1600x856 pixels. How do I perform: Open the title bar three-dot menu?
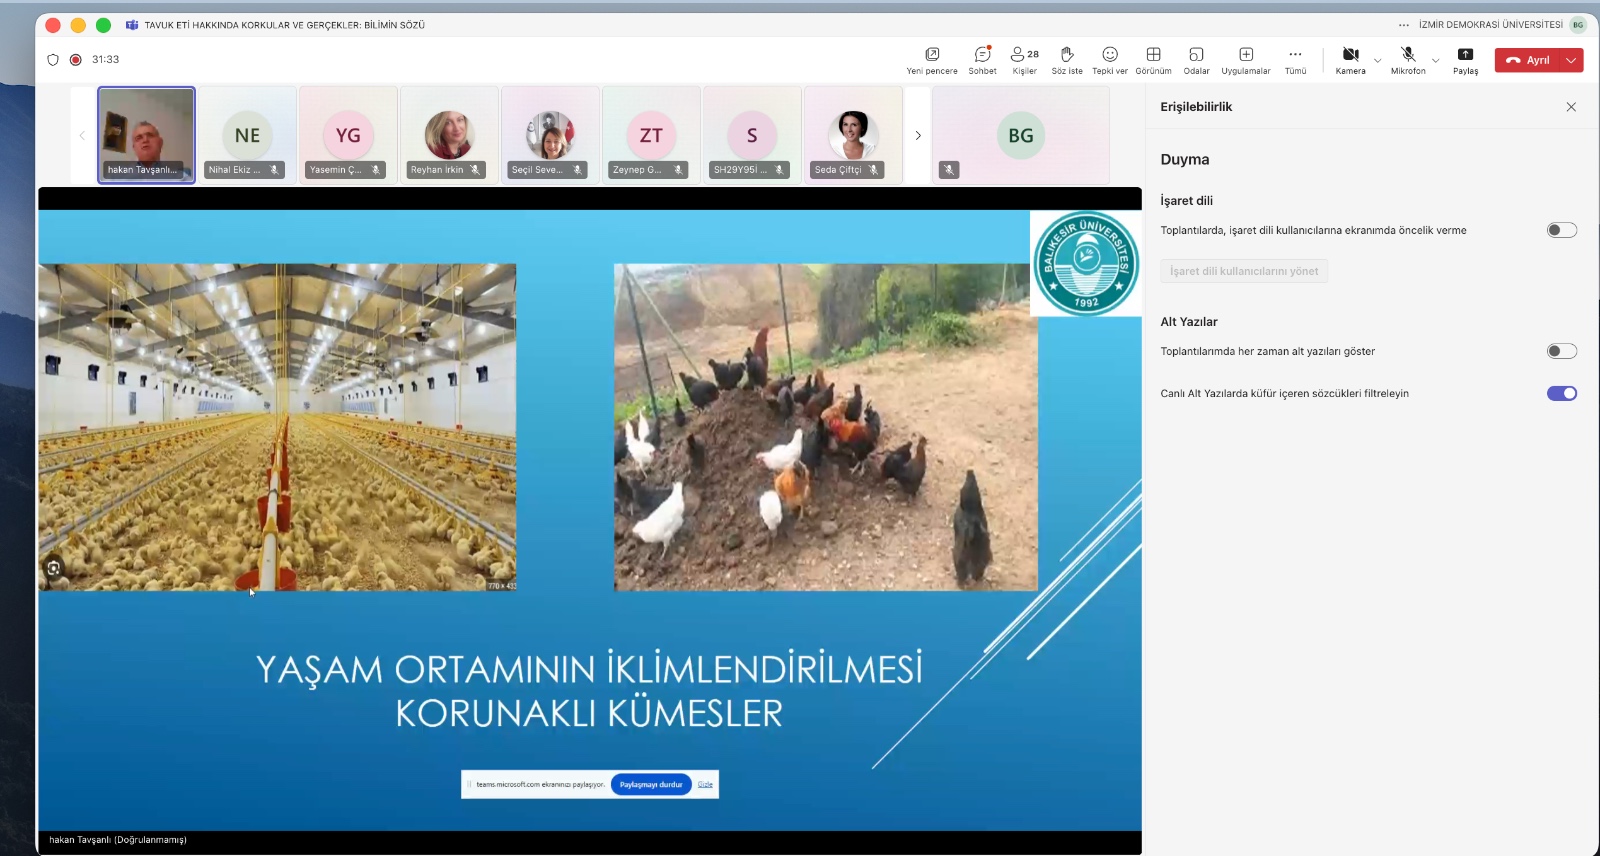pyautogui.click(x=1404, y=25)
